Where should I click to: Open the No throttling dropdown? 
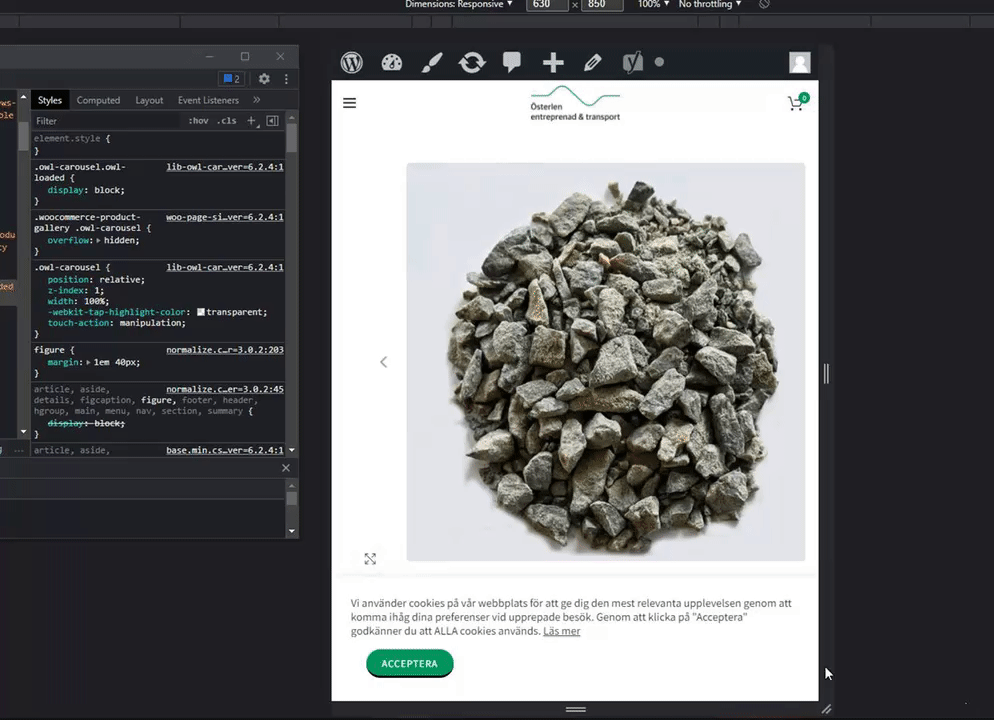[x=709, y=4]
